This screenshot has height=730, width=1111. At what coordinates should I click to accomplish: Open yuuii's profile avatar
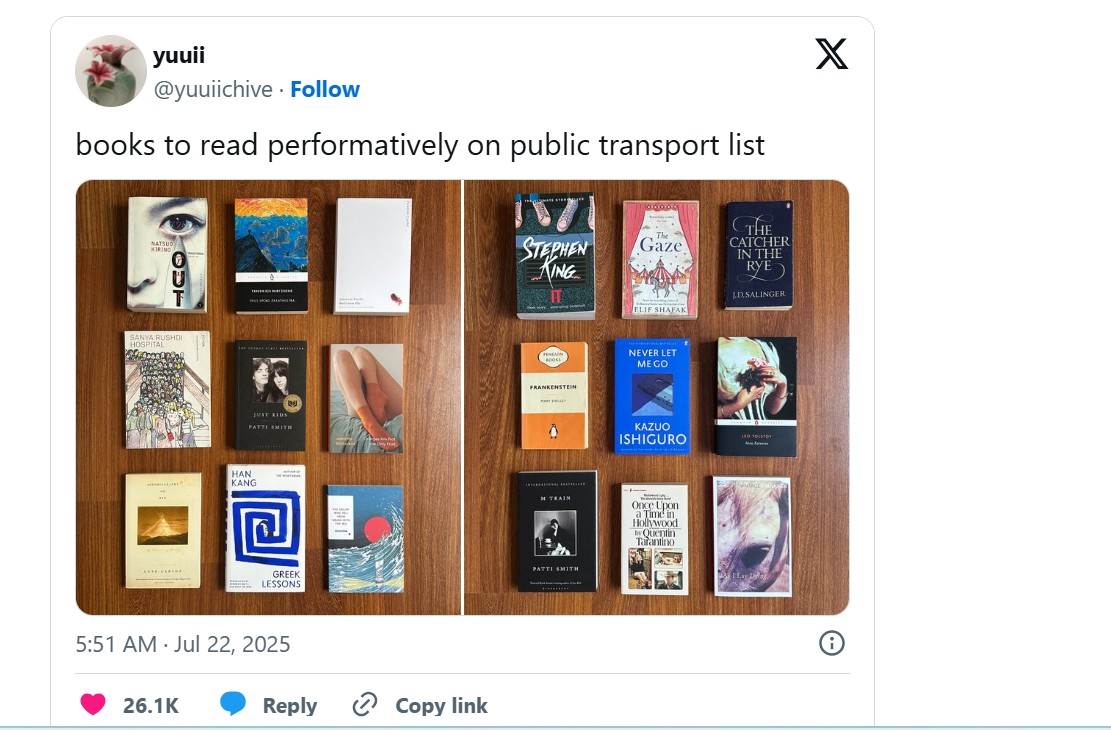tap(111, 71)
